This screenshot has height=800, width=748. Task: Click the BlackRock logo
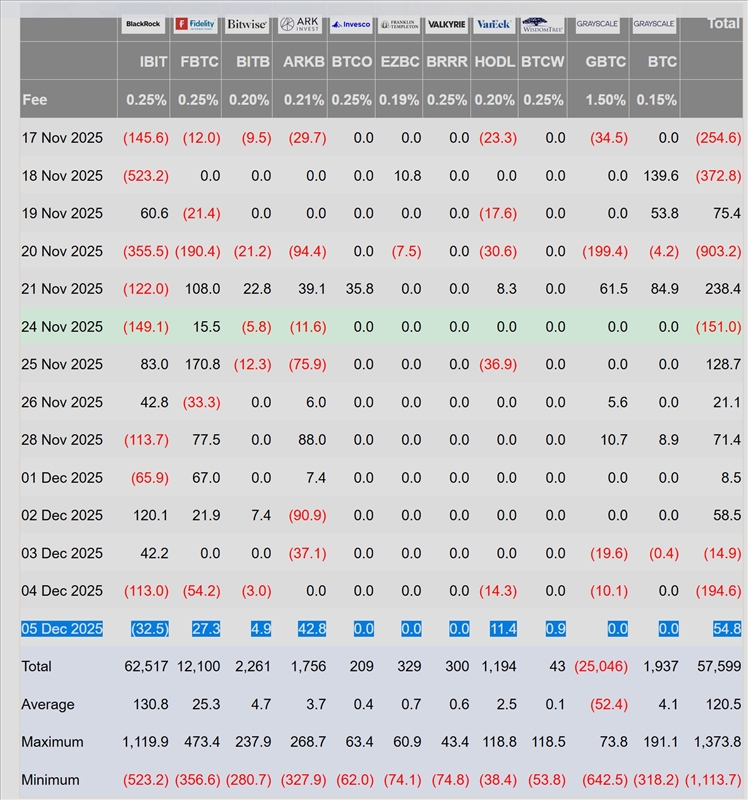[144, 23]
